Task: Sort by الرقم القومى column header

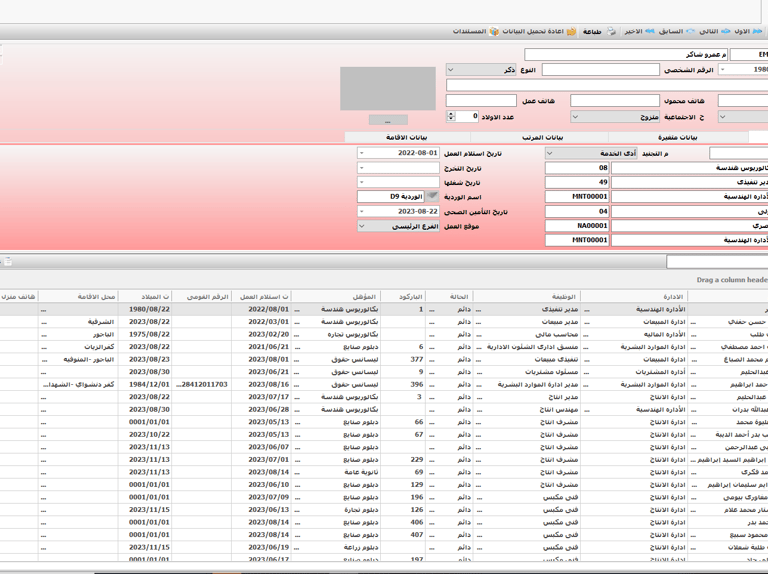Action: click(201, 297)
